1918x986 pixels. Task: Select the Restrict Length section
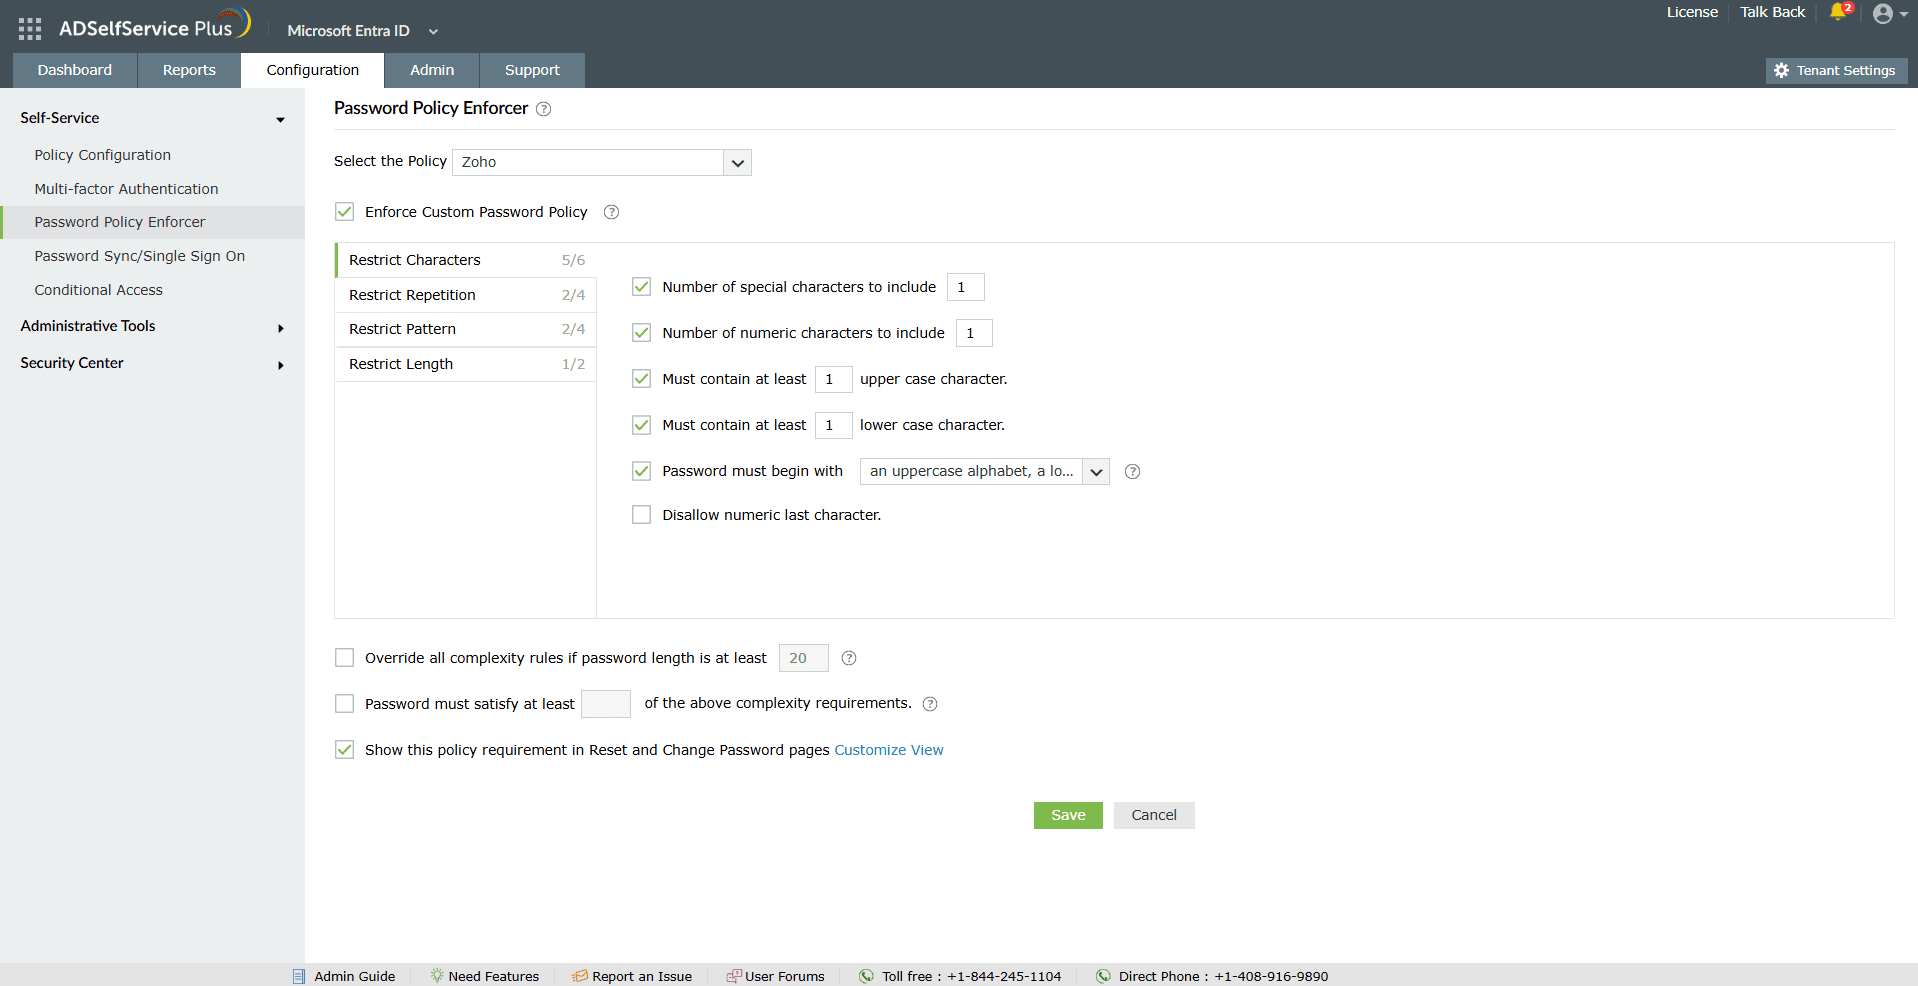coord(466,364)
